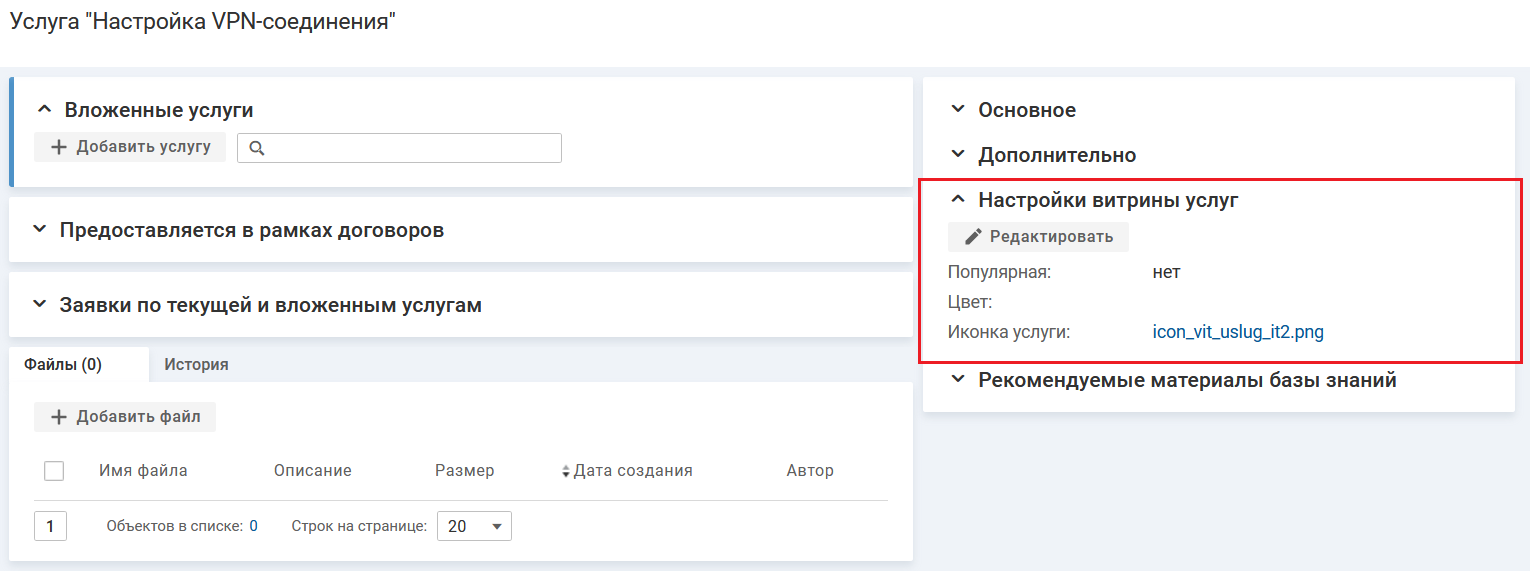Click into the nested services search field

tap(410, 148)
